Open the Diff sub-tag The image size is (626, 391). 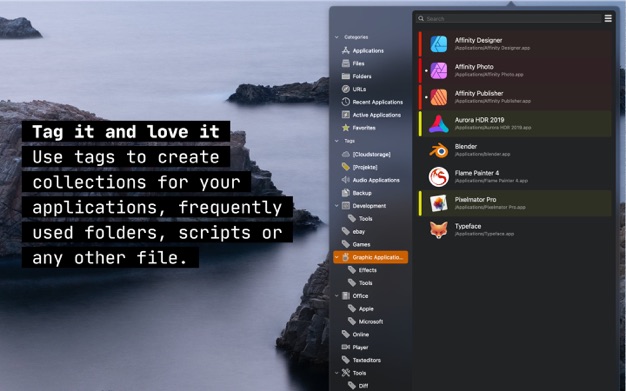(x=358, y=386)
